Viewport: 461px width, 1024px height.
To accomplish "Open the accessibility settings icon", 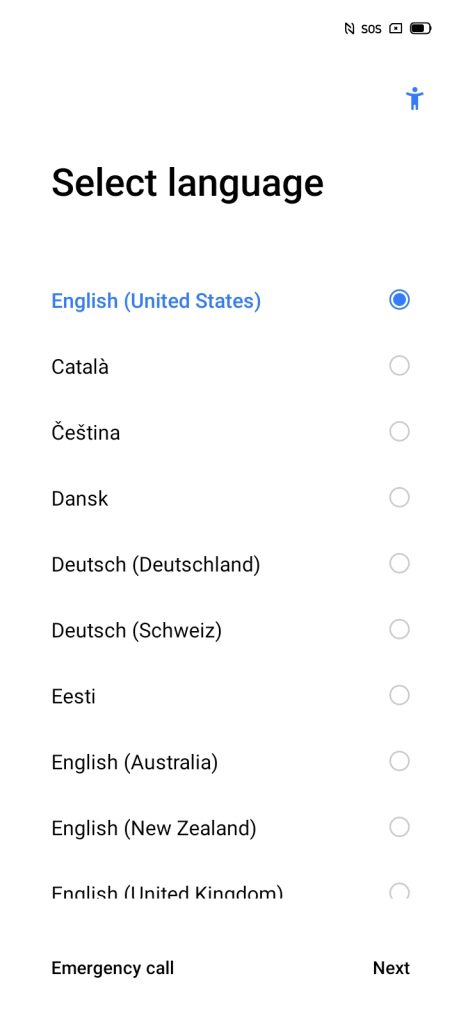I will point(414,99).
